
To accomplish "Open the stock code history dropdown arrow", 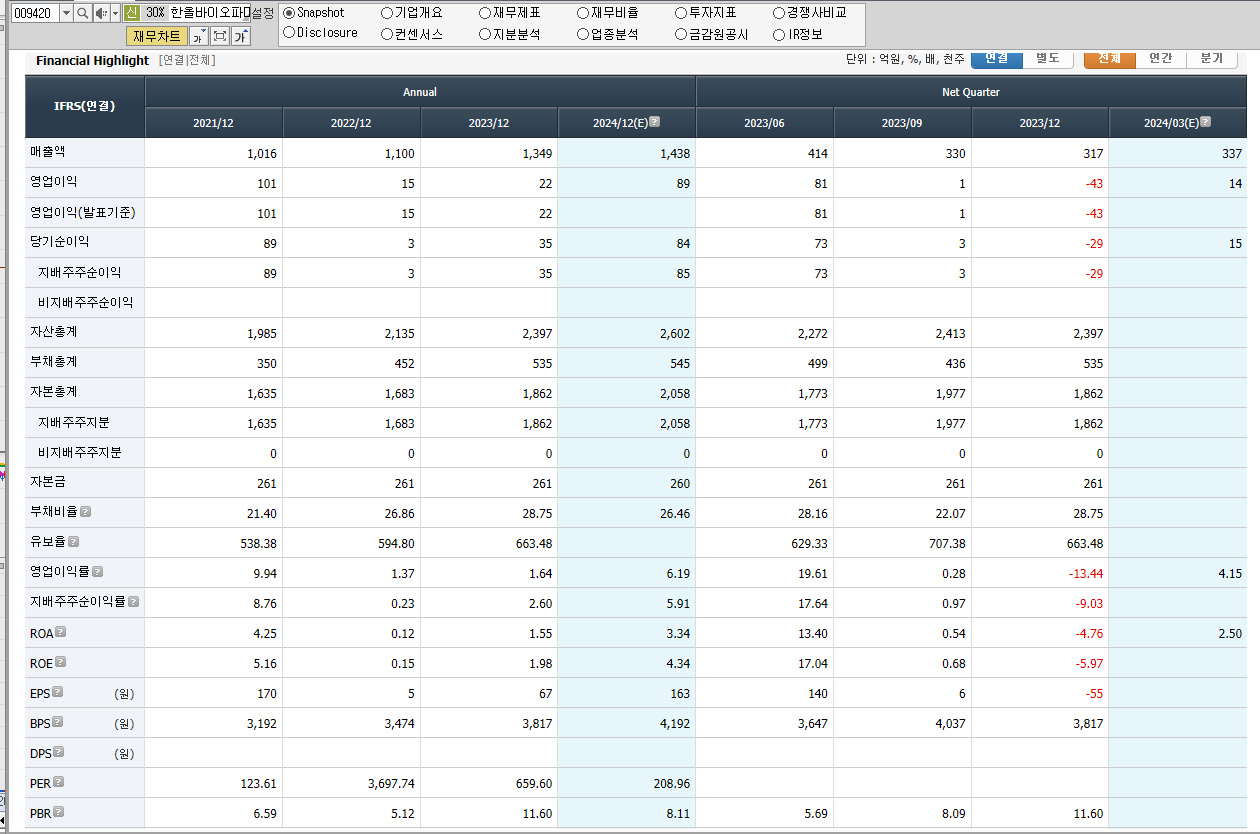I will coord(66,13).
